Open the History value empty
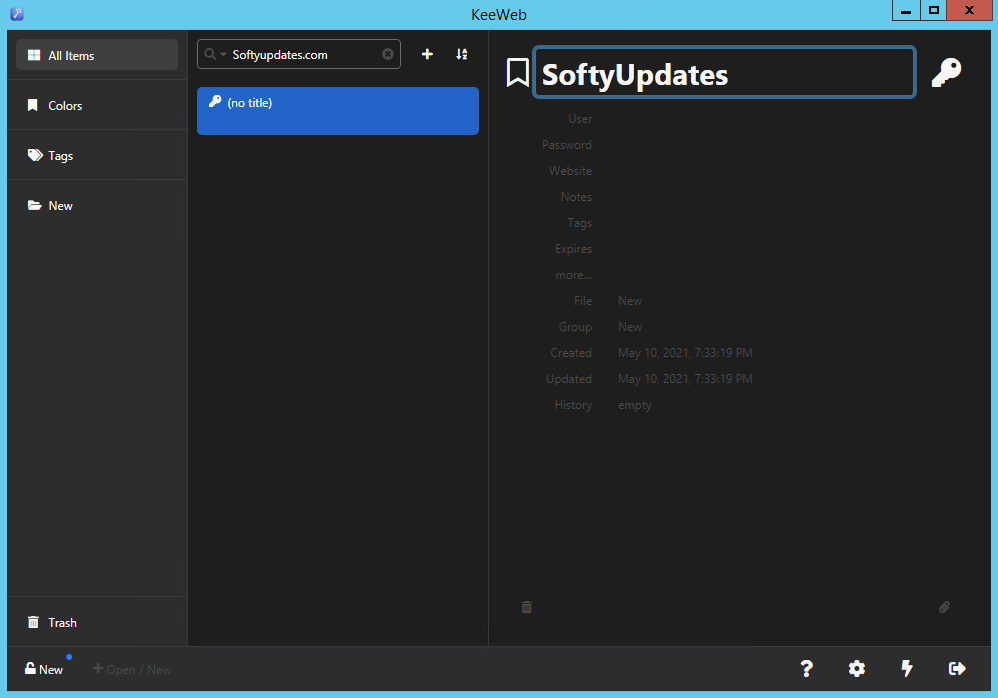998x698 pixels. pyautogui.click(x=635, y=405)
